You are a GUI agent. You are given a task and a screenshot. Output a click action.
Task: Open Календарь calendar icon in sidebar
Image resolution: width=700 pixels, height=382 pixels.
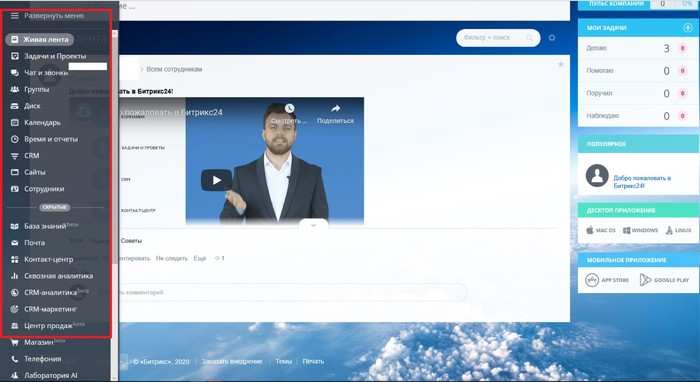pos(15,122)
